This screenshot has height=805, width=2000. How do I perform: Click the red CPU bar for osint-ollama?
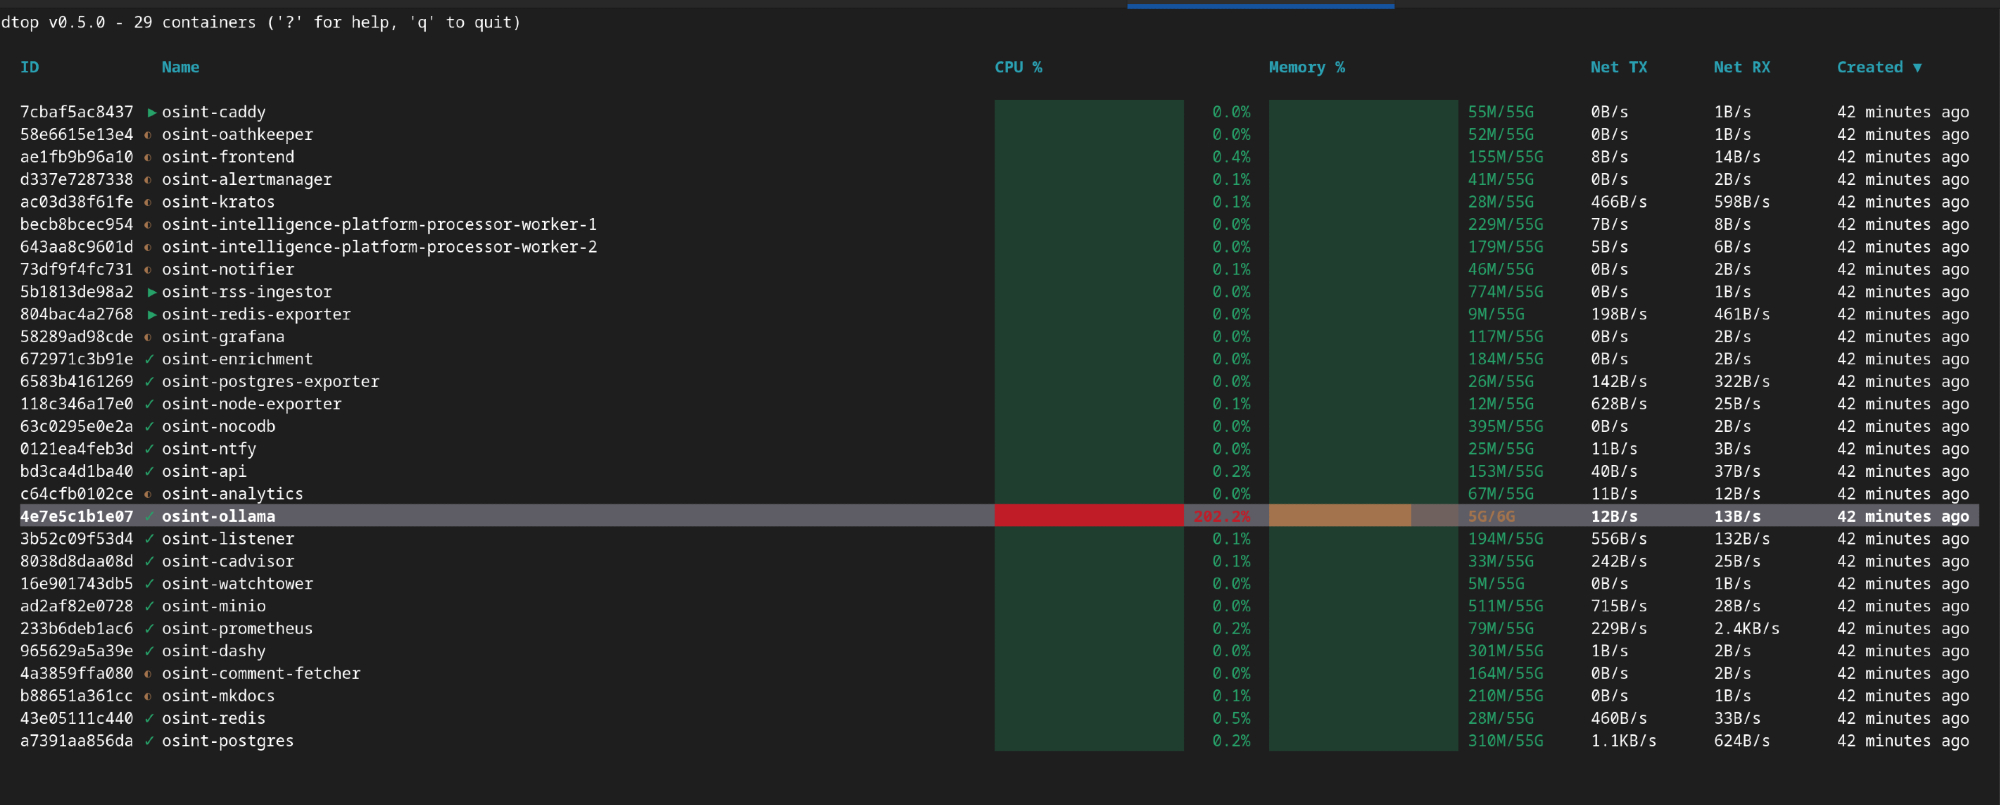click(x=1088, y=516)
